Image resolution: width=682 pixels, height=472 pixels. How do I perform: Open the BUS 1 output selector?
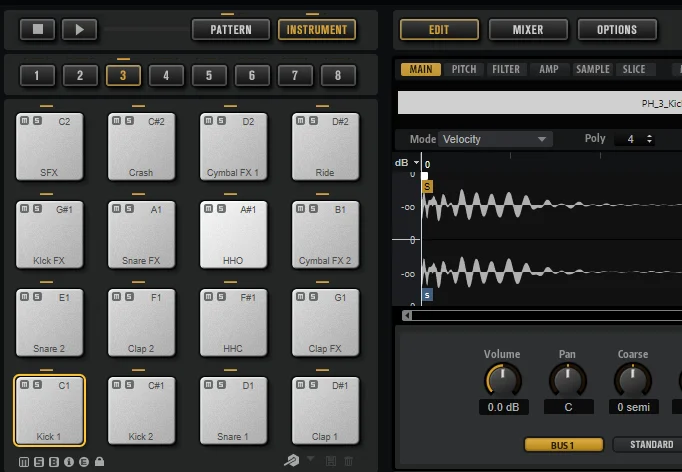tap(564, 445)
